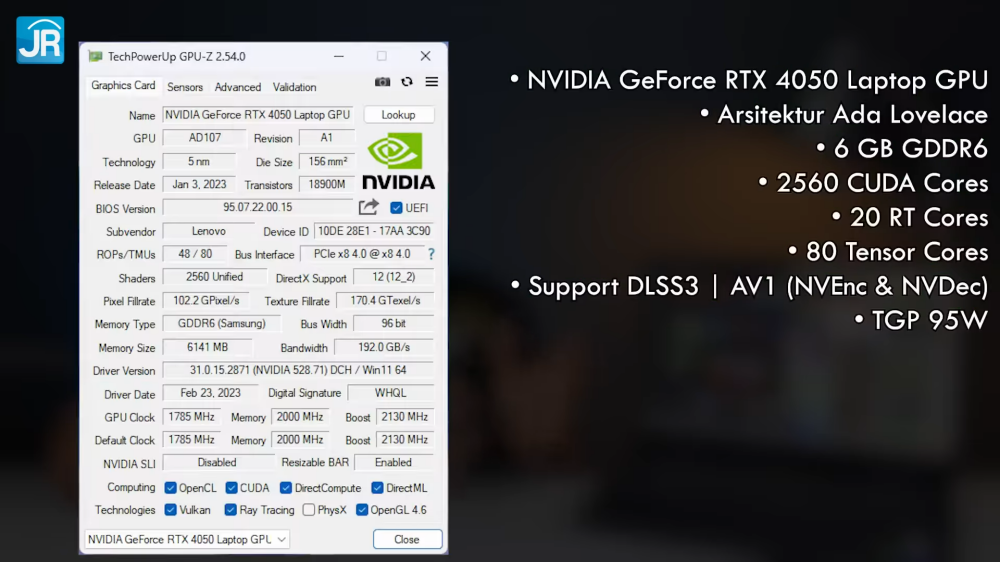Click the GPU-Z title bar app icon
This screenshot has height=562, width=1000.
click(x=95, y=57)
